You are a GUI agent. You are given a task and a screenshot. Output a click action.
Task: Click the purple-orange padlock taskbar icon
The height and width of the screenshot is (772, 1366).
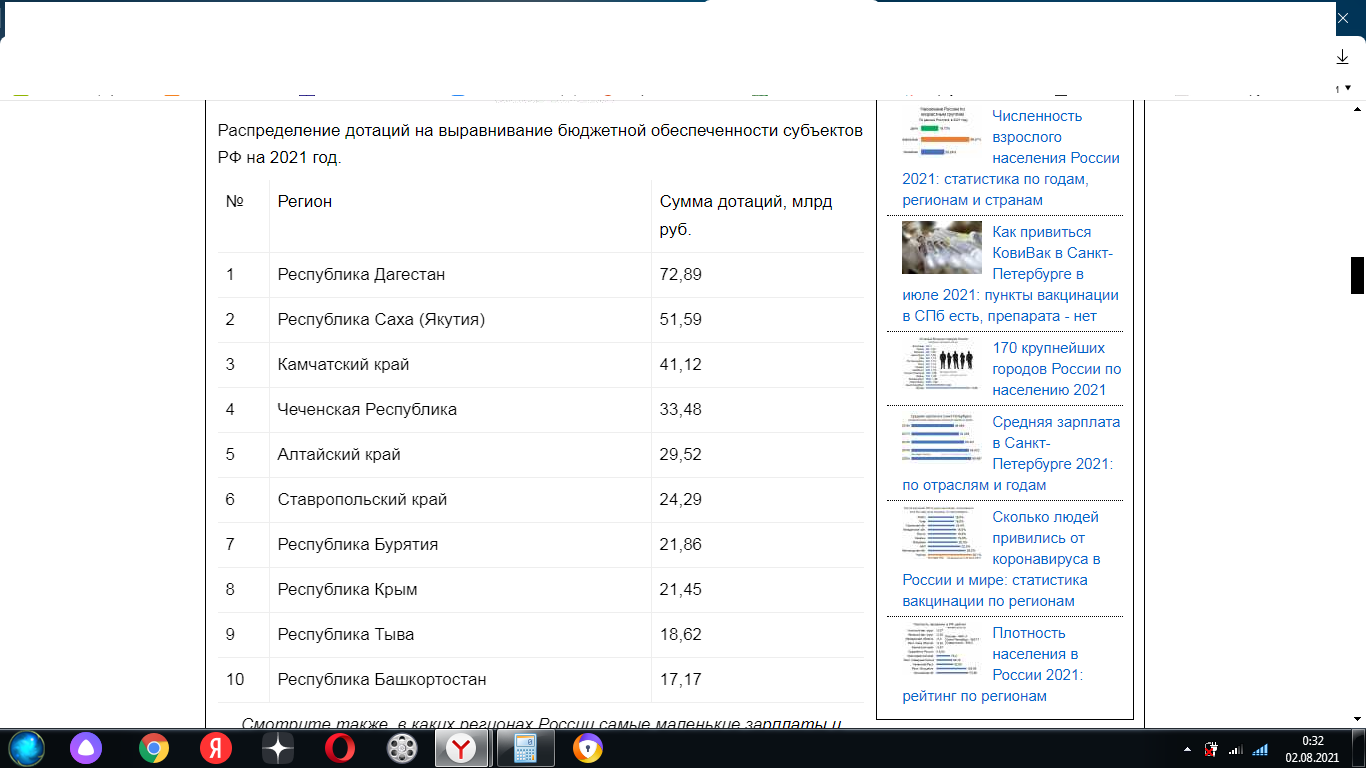pos(588,748)
